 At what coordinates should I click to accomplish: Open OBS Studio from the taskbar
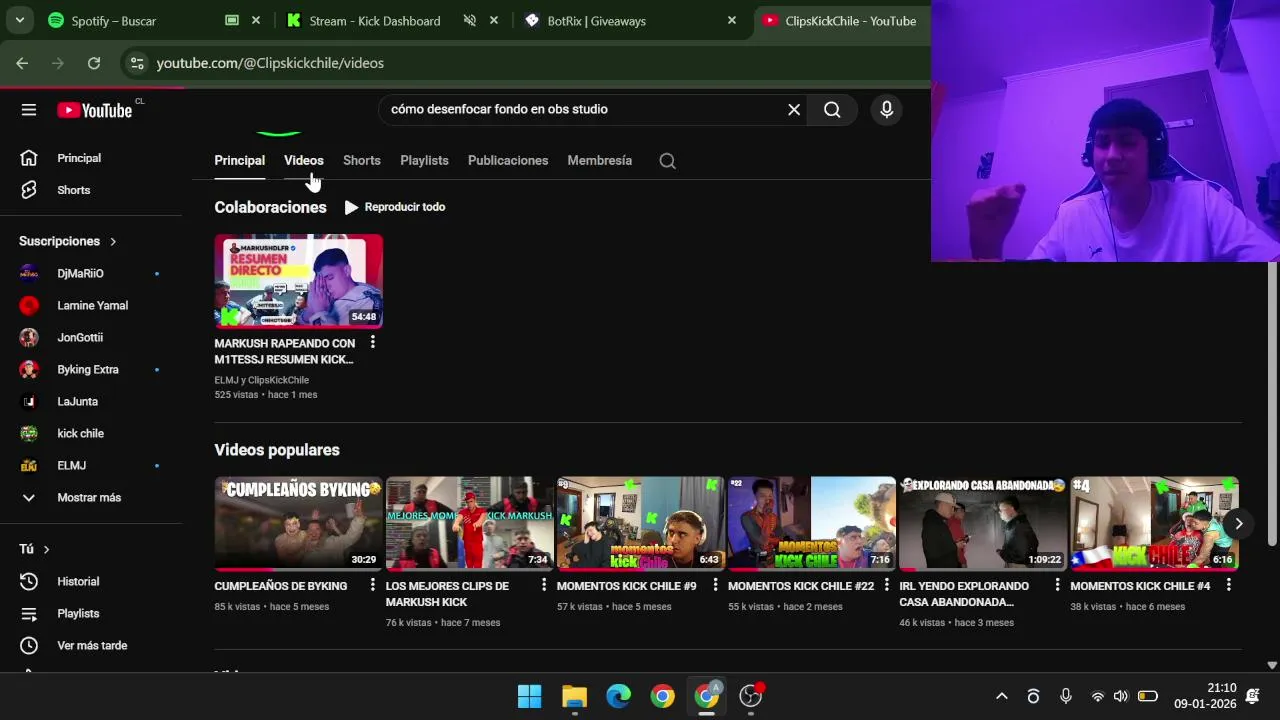[x=750, y=696]
